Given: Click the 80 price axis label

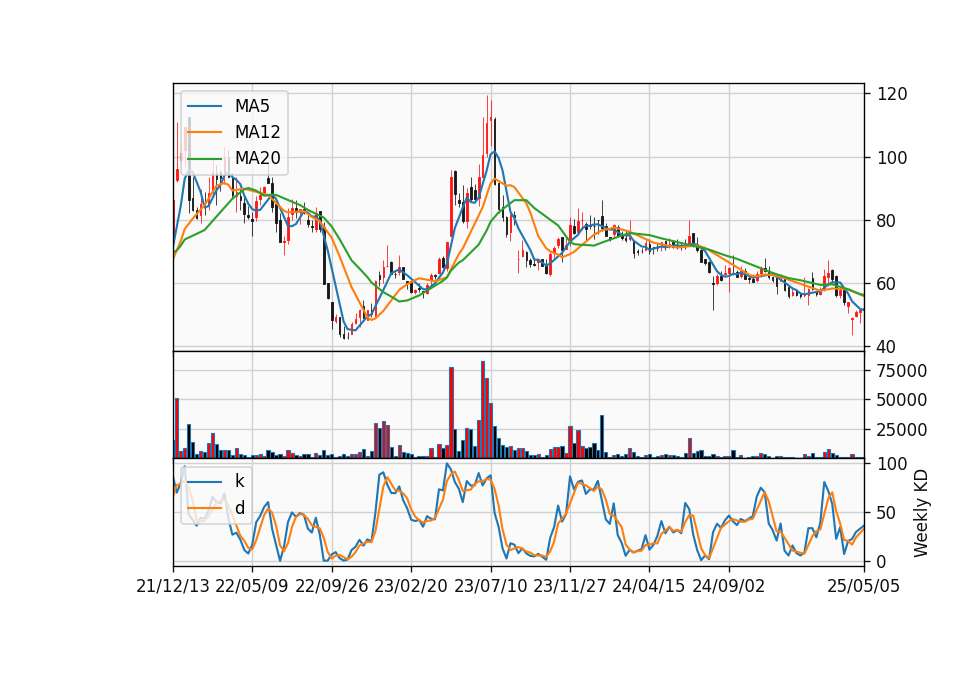Looking at the screenshot, I should tap(887, 220).
